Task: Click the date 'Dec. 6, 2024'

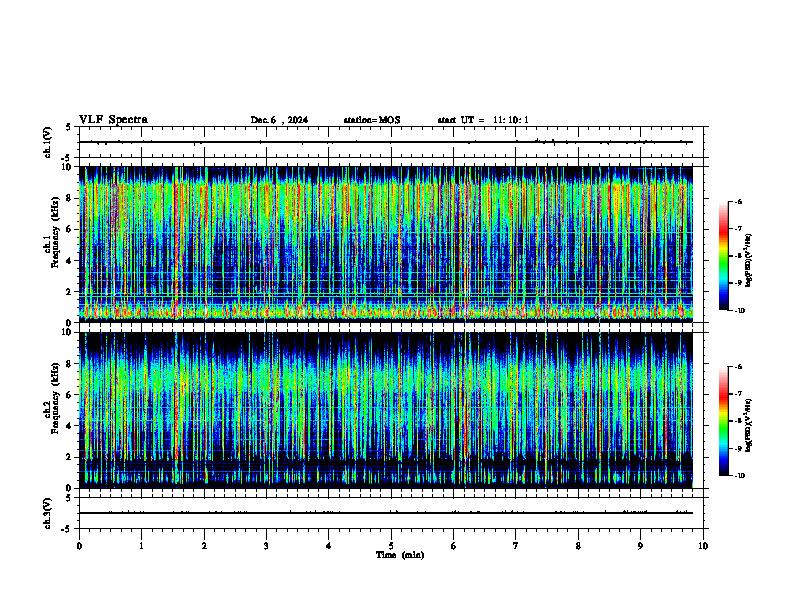Action: tap(279, 120)
